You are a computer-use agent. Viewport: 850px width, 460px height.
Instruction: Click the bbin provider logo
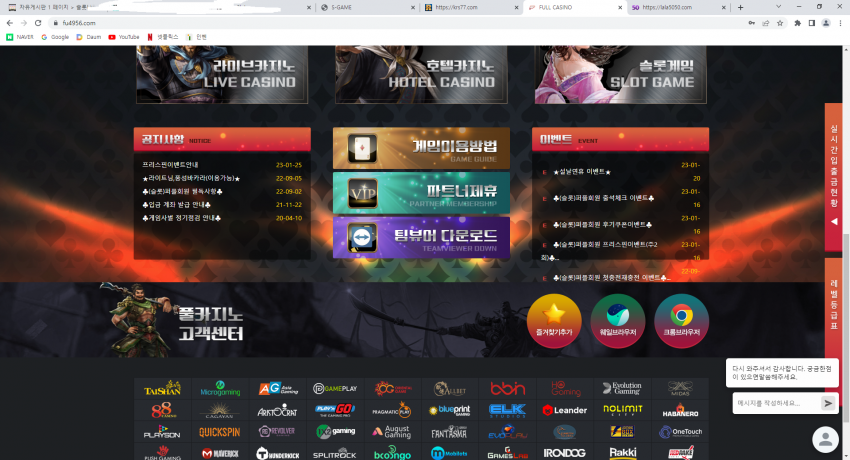pos(507,388)
